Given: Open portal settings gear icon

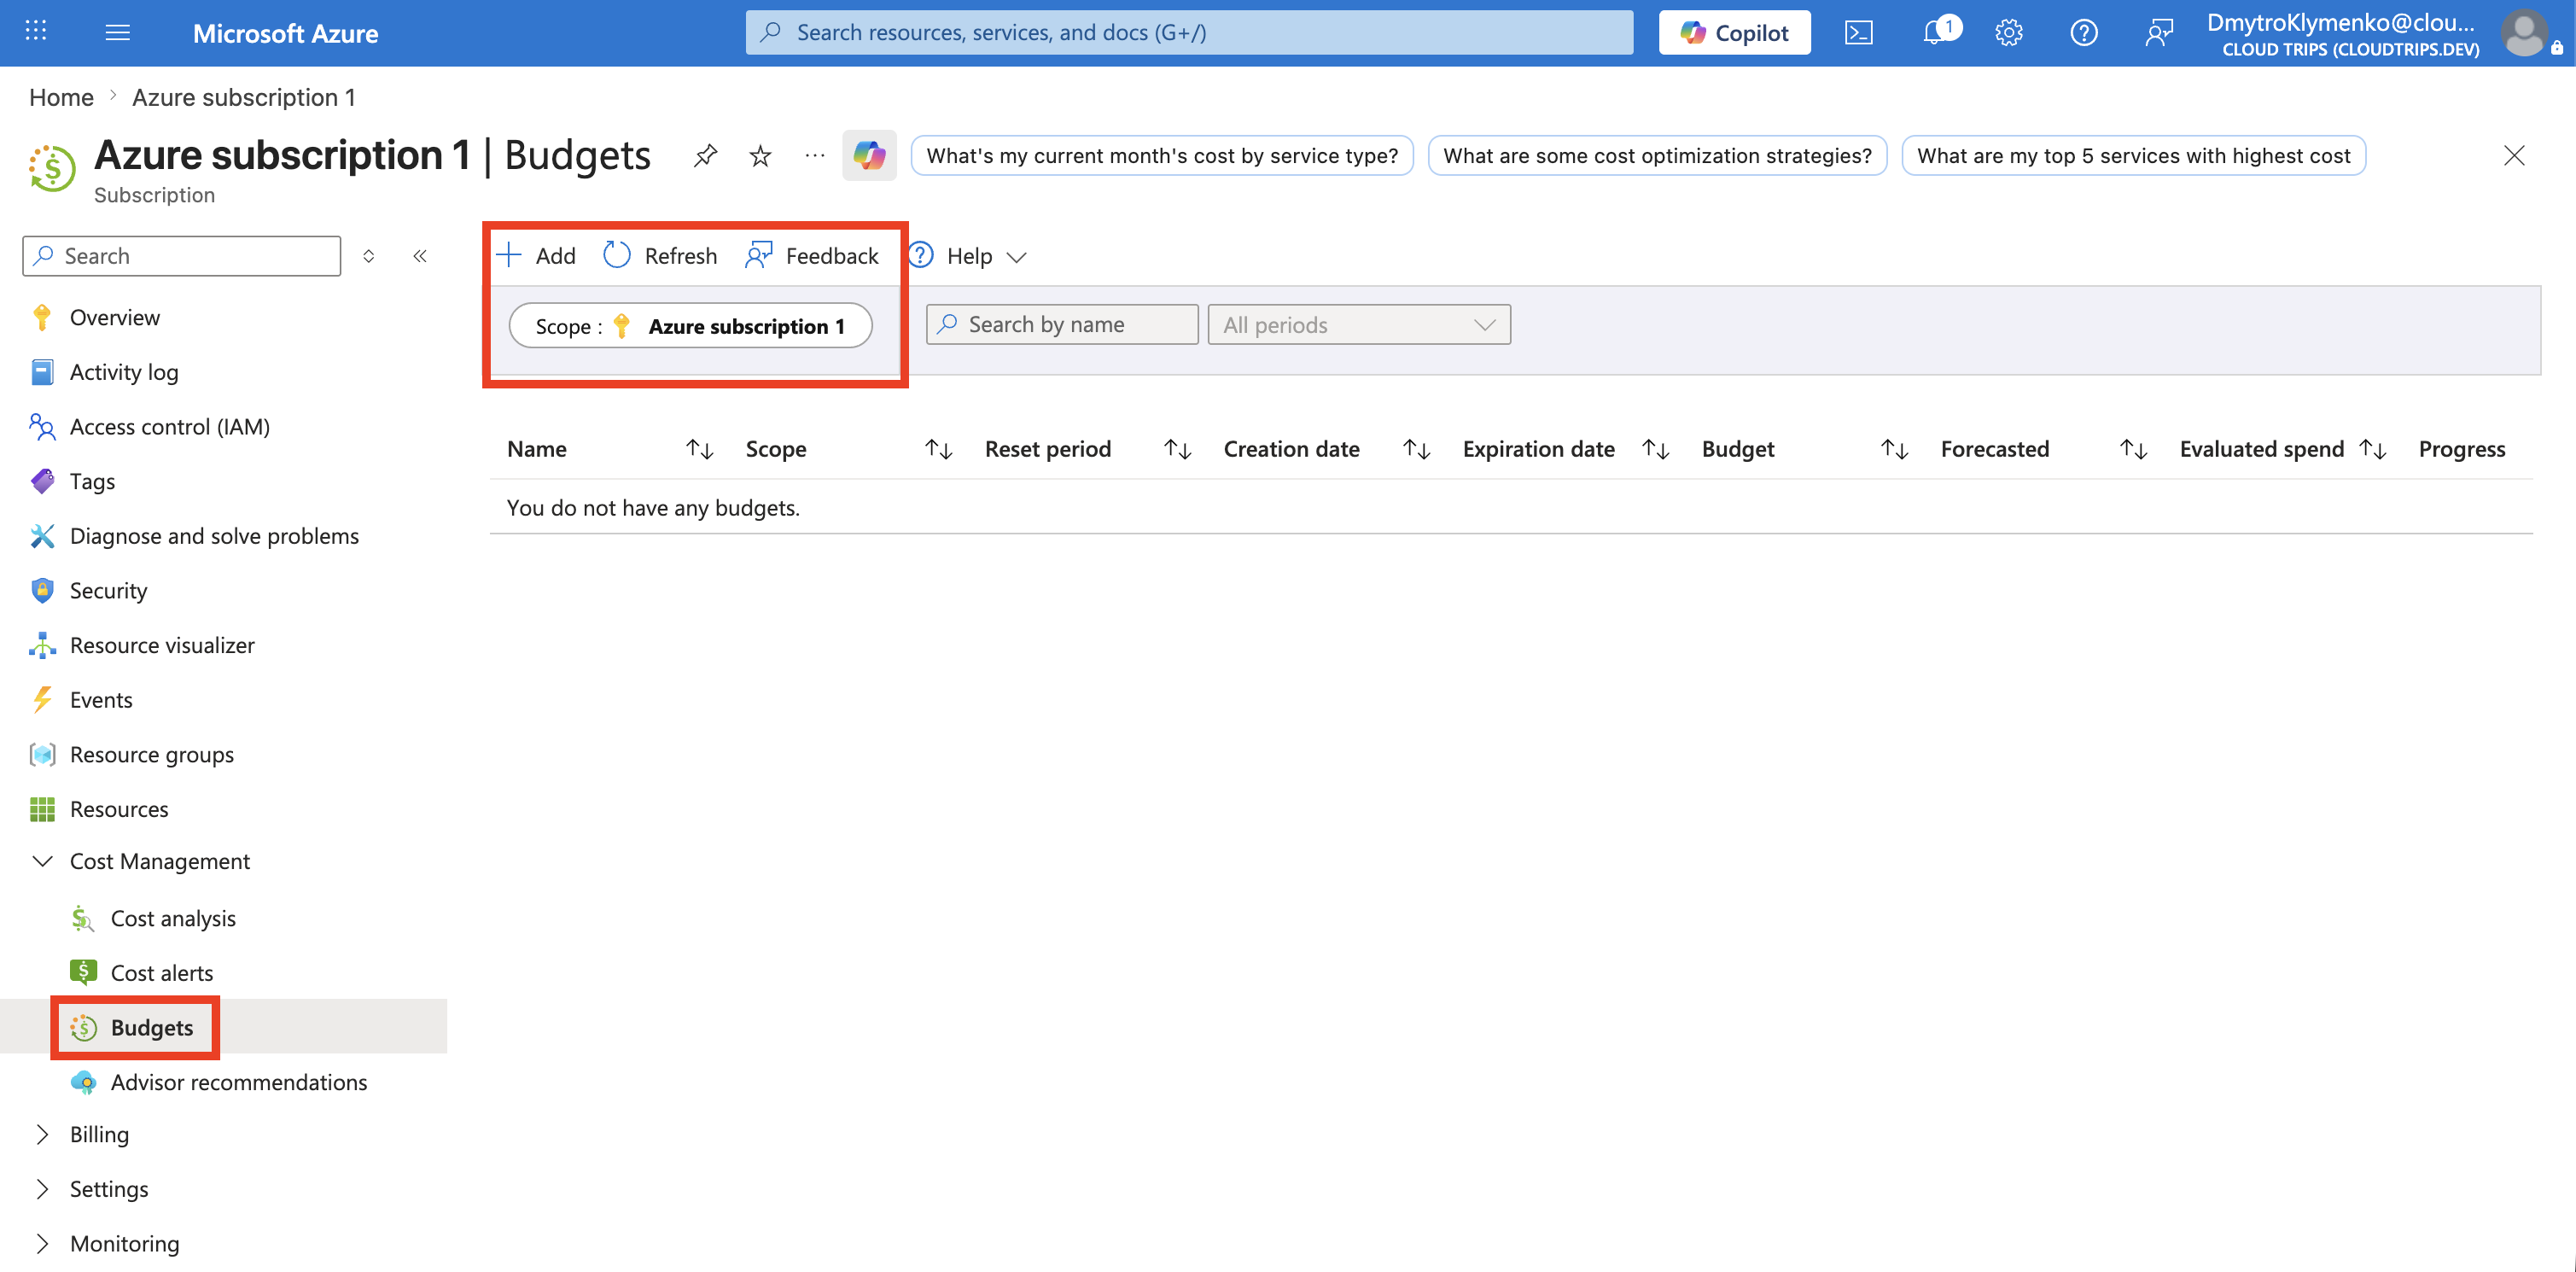Looking at the screenshot, I should click(x=2008, y=33).
